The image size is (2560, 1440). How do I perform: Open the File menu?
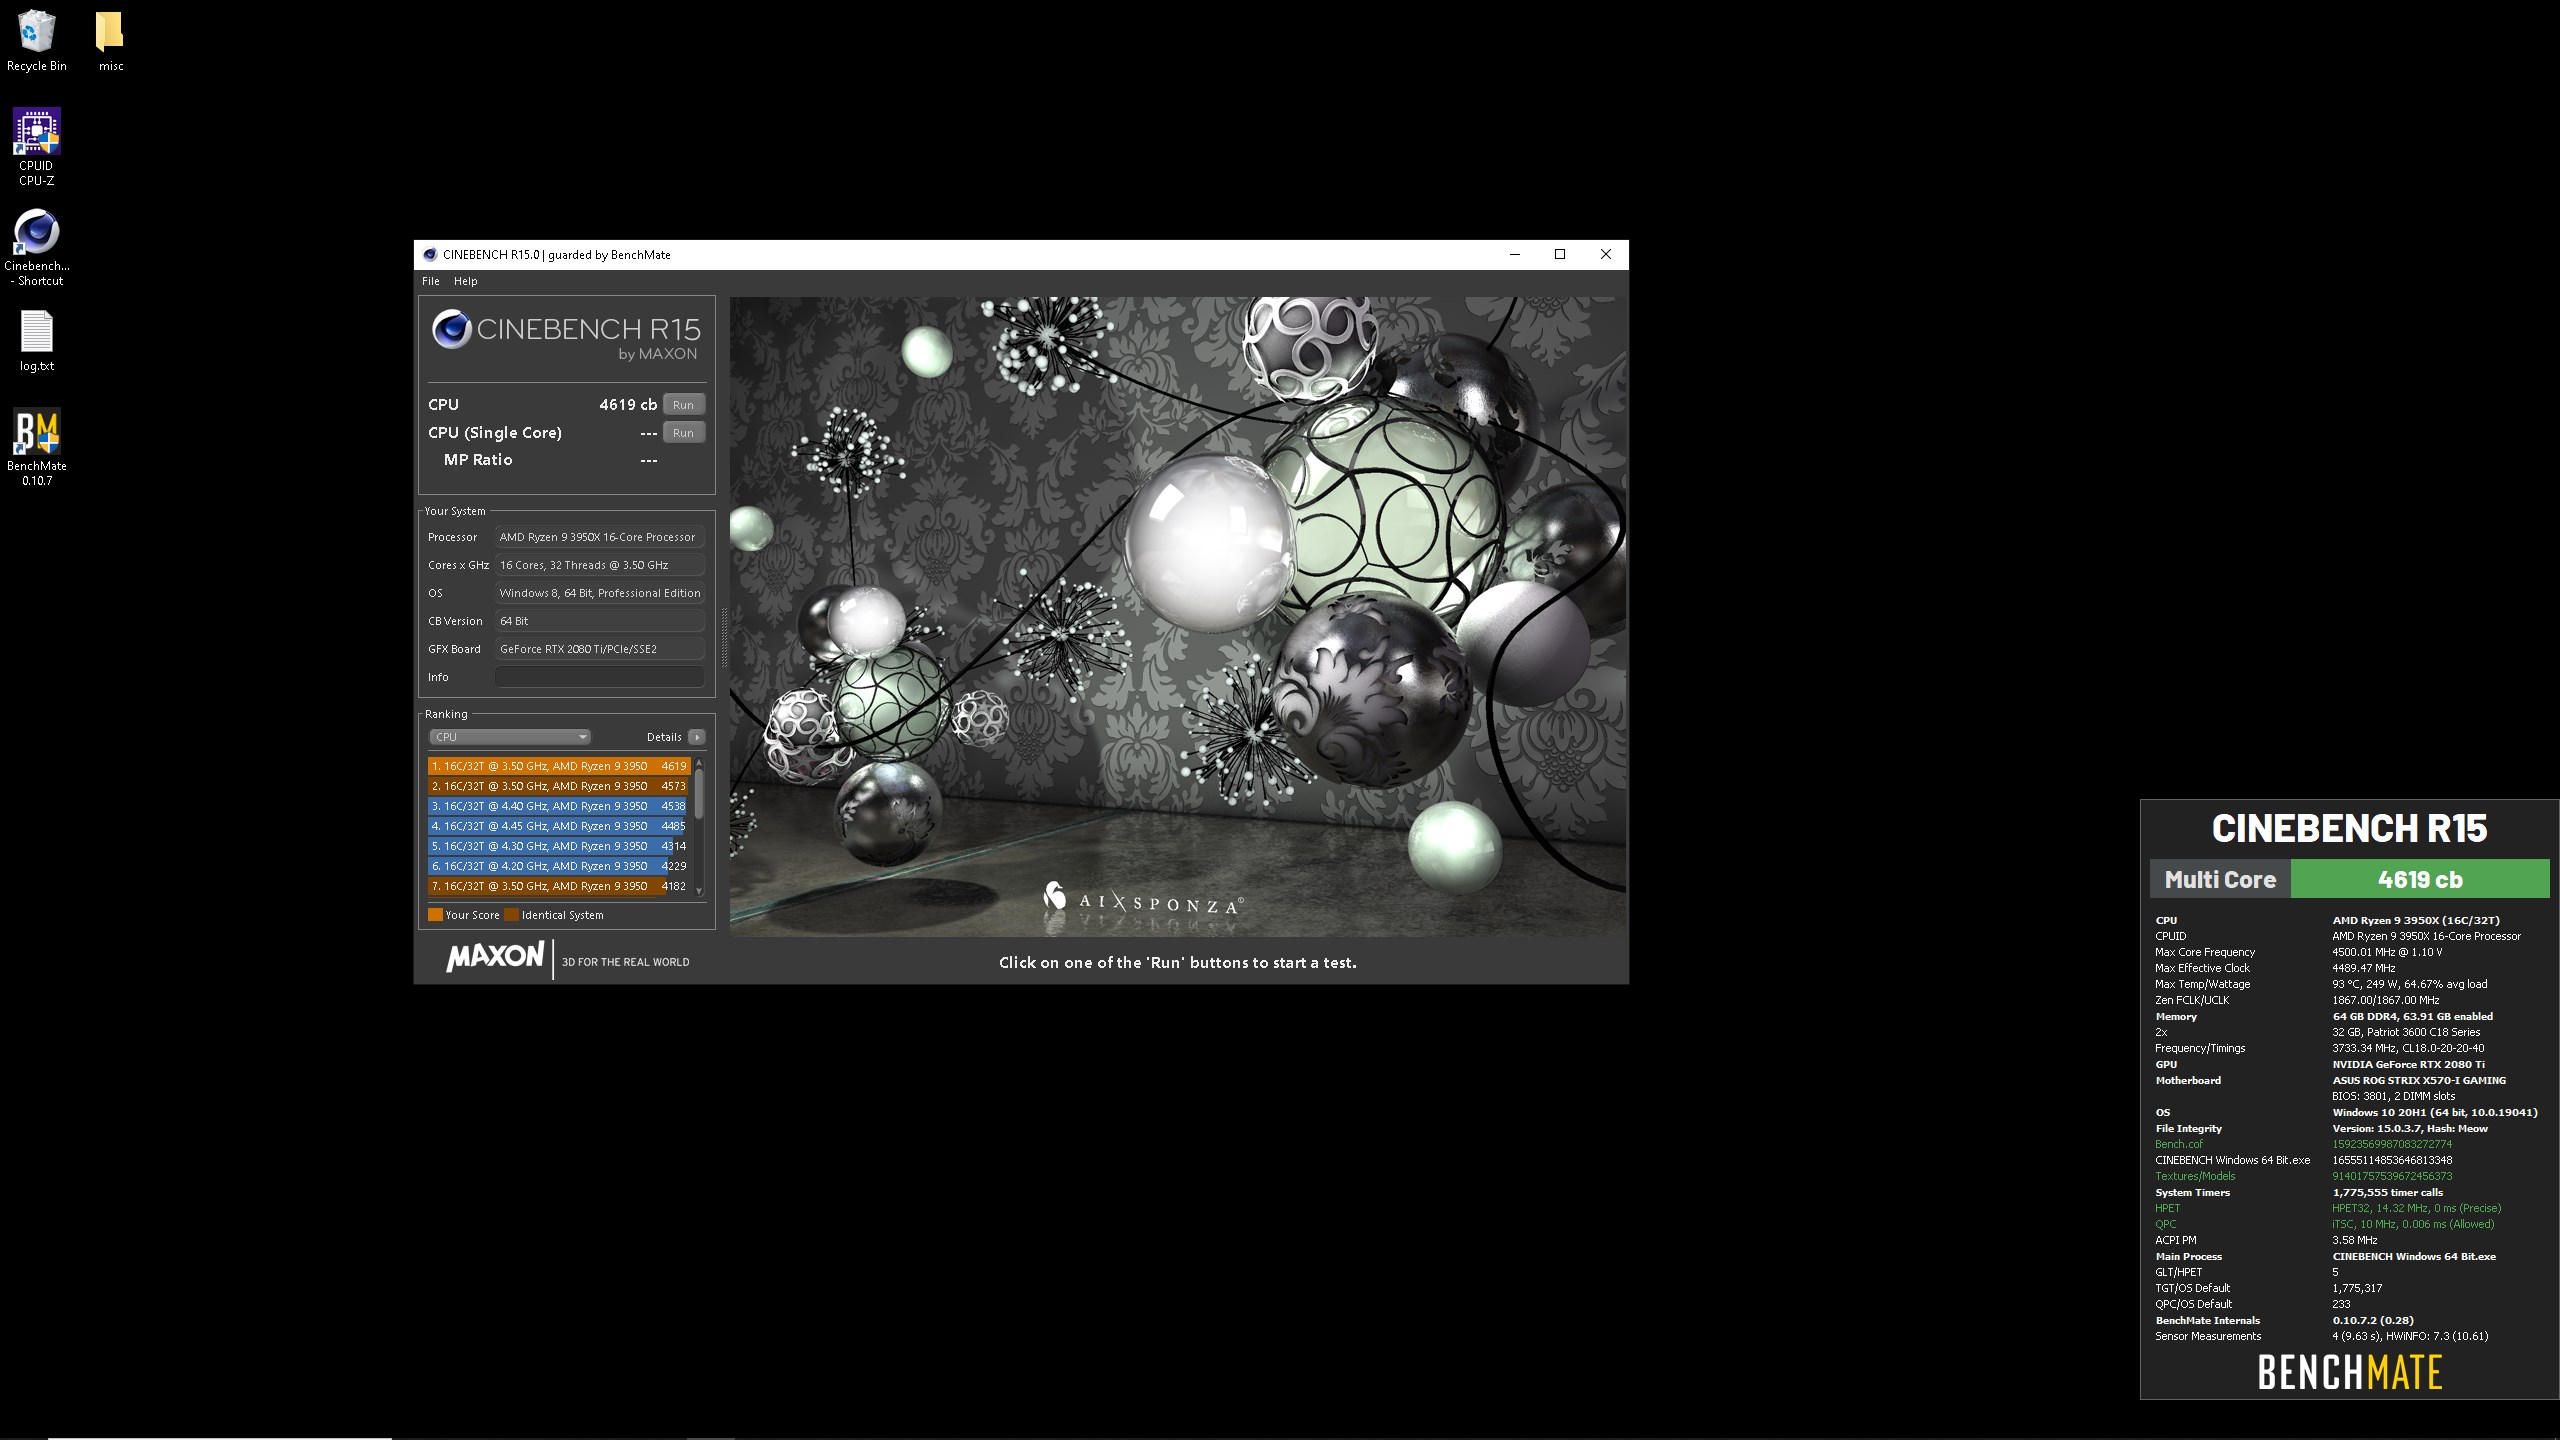[x=431, y=281]
